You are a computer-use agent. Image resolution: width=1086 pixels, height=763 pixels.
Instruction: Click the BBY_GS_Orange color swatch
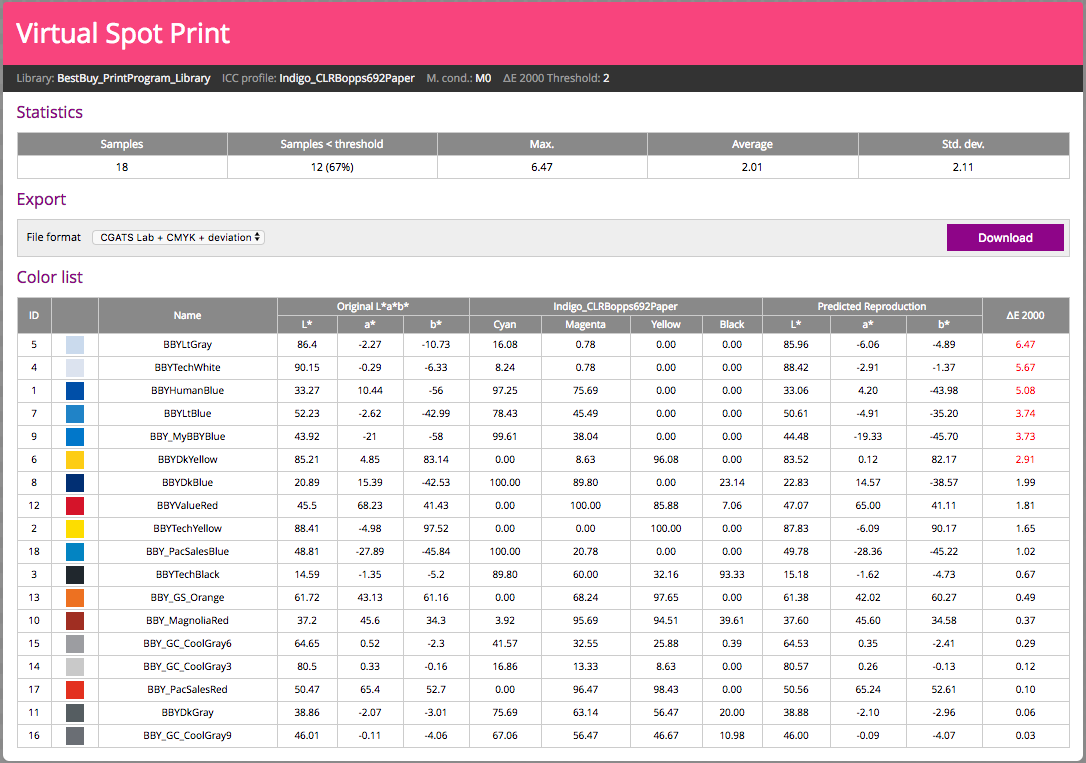coord(75,598)
